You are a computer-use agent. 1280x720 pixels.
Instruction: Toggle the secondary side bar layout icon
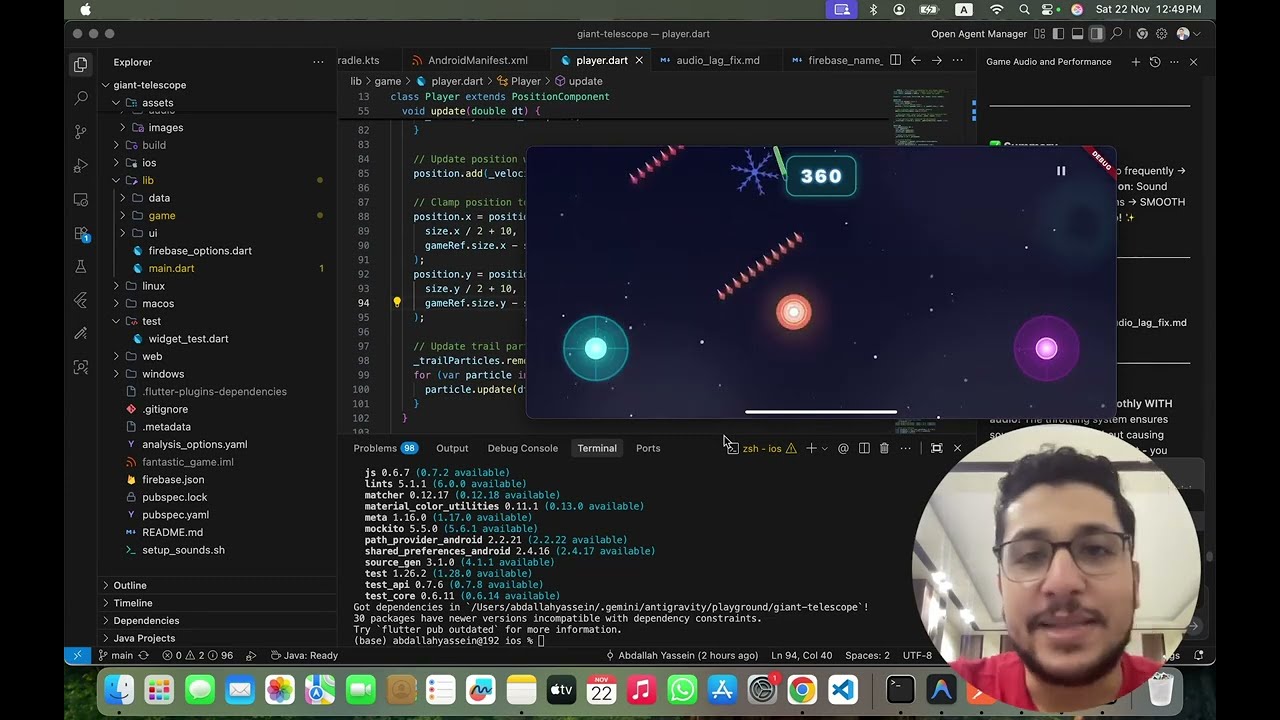point(1097,34)
